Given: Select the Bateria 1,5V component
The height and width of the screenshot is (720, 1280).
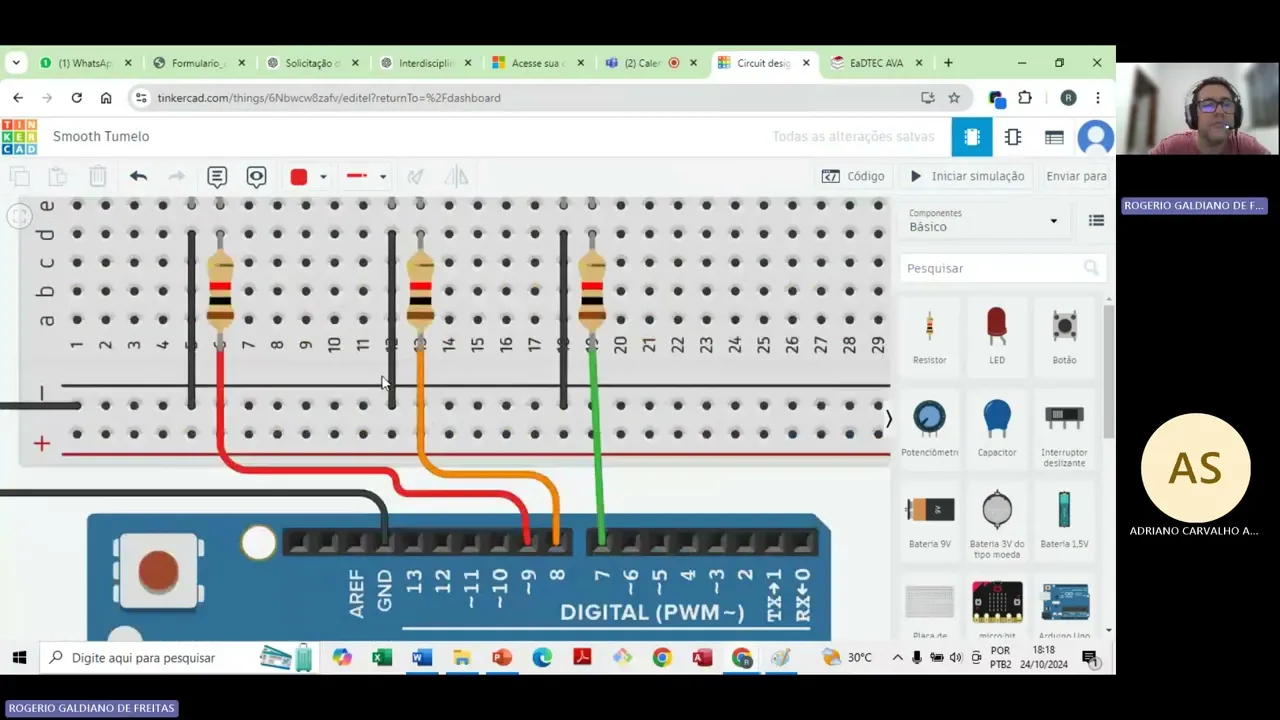Looking at the screenshot, I should [x=1064, y=519].
